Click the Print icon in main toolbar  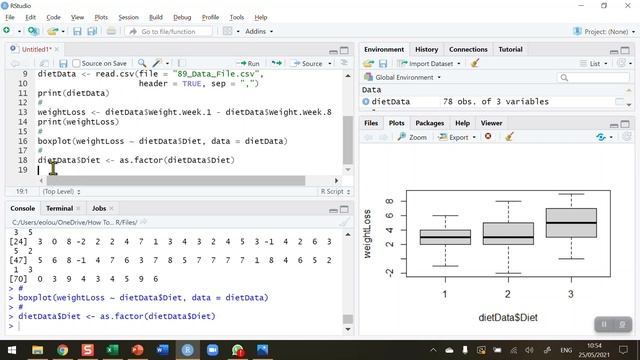[x=111, y=31]
